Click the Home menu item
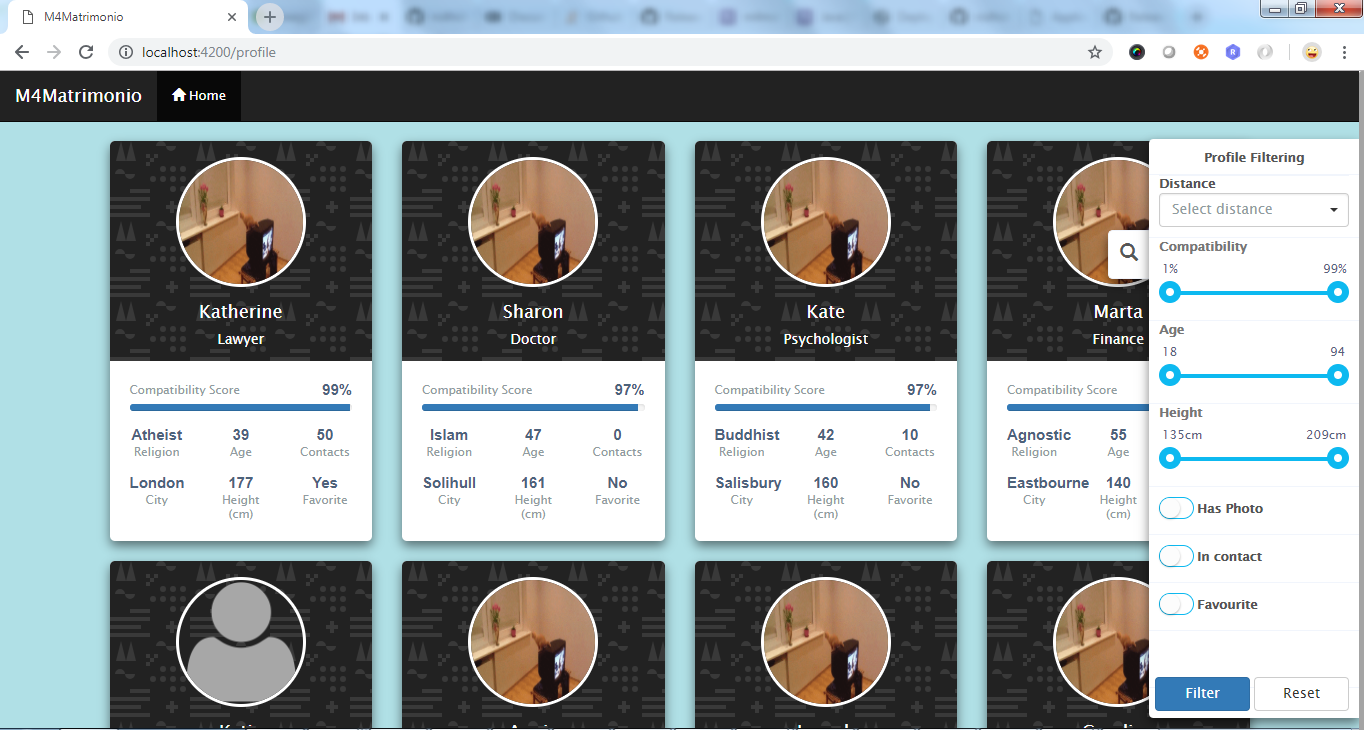The image size is (1364, 730). point(199,96)
